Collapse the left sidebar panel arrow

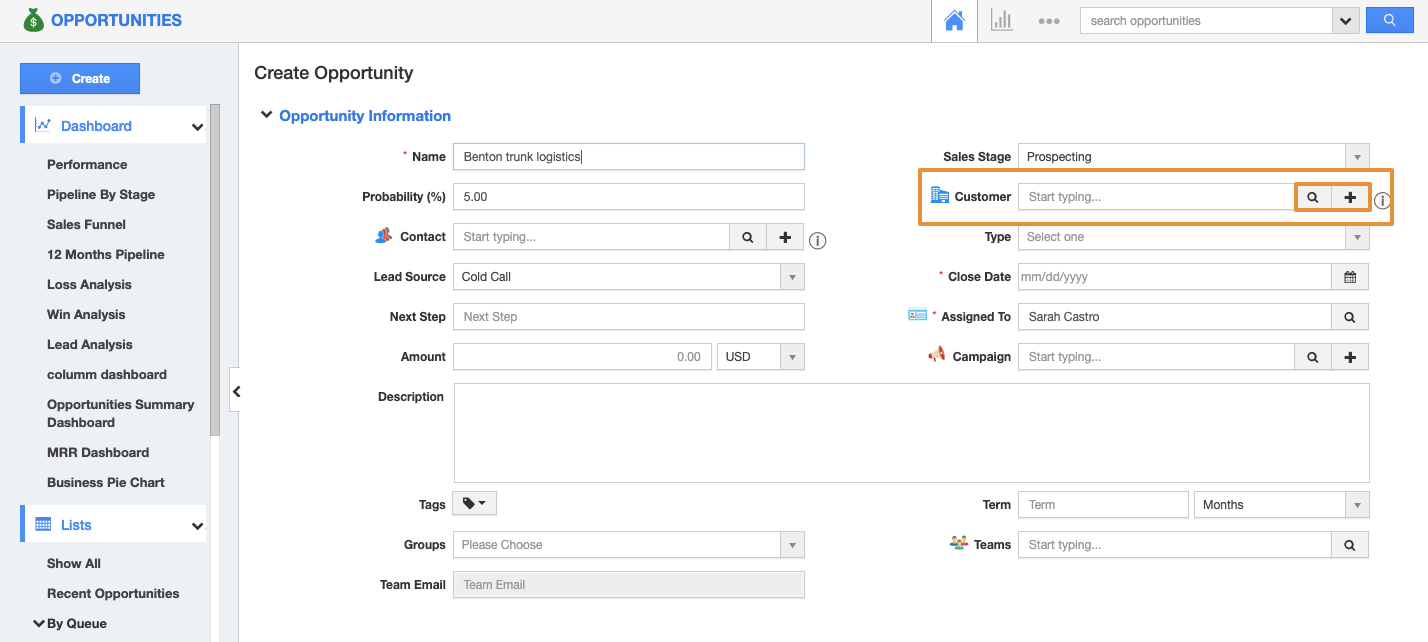236,392
